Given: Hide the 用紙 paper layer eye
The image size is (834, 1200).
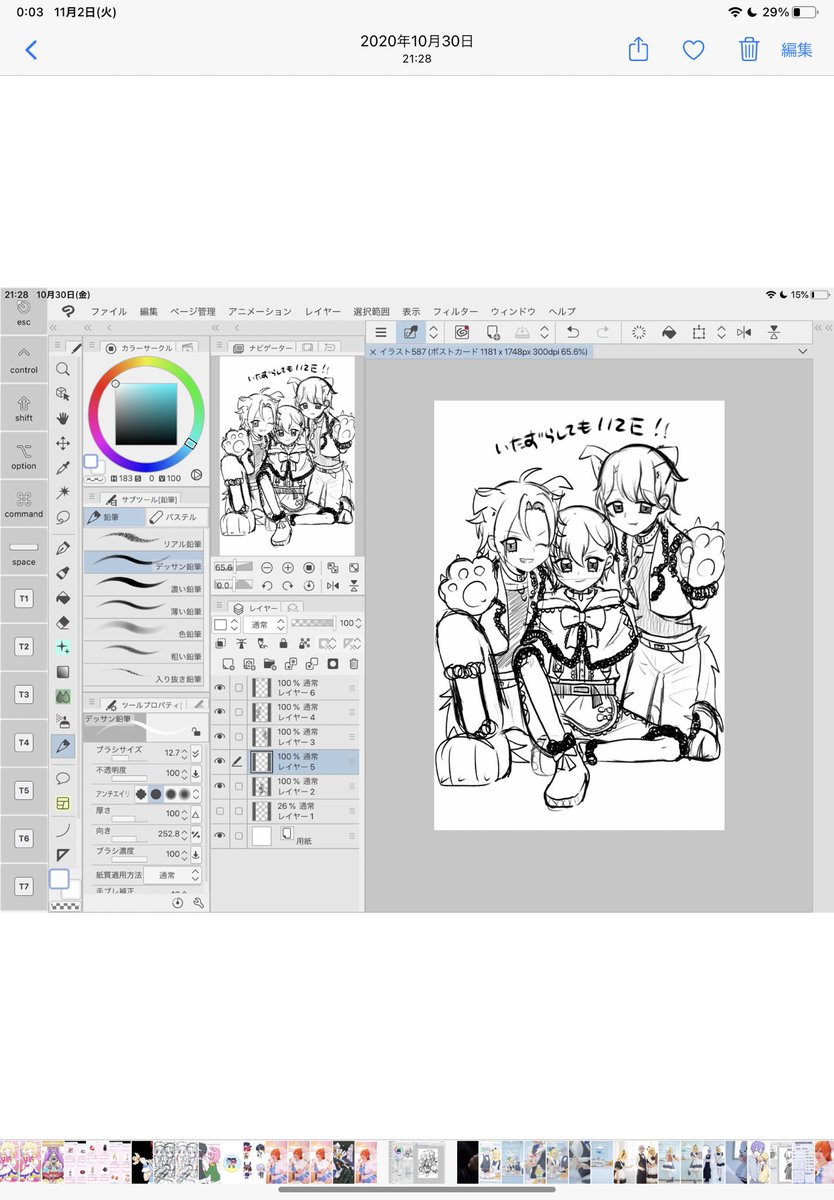Looking at the screenshot, I should tap(220, 836).
